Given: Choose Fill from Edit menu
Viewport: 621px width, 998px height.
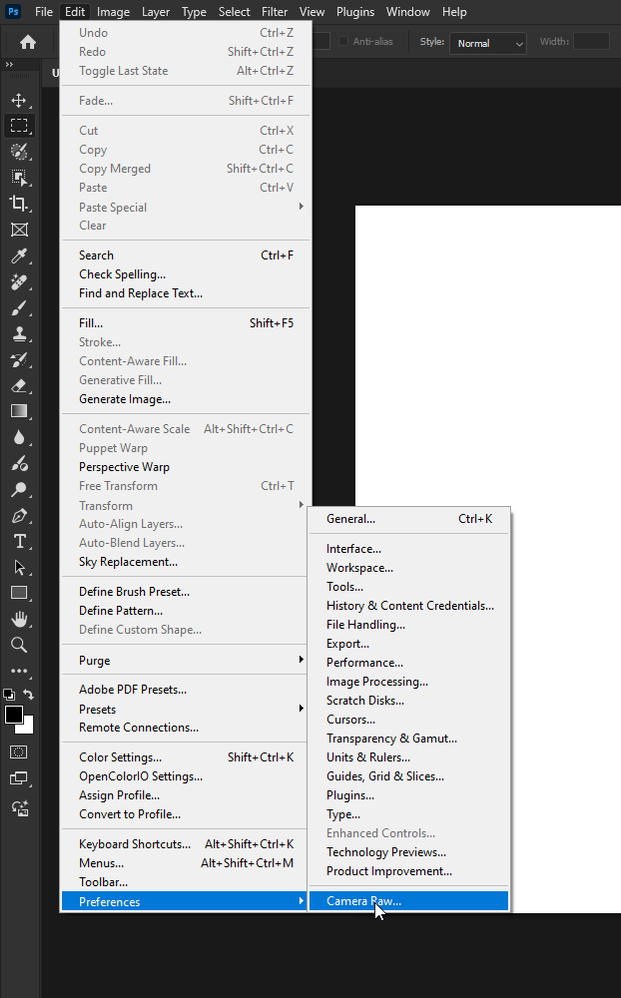Looking at the screenshot, I should click(186, 323).
